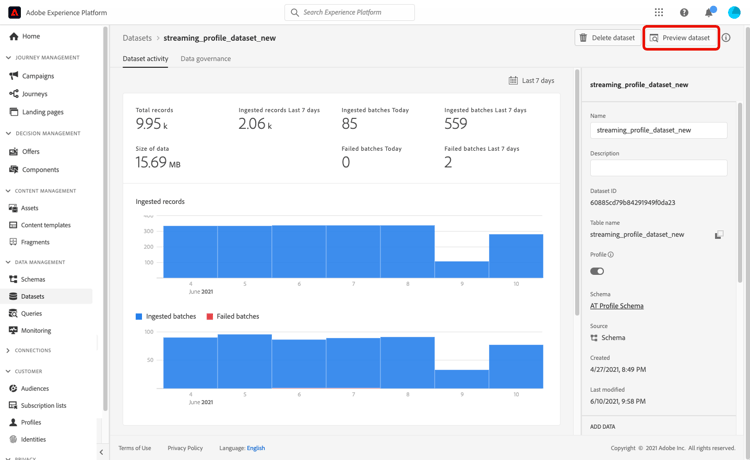This screenshot has width=750, height=460.
Task: Click the 9.95 k Total records value
Action: tap(152, 124)
